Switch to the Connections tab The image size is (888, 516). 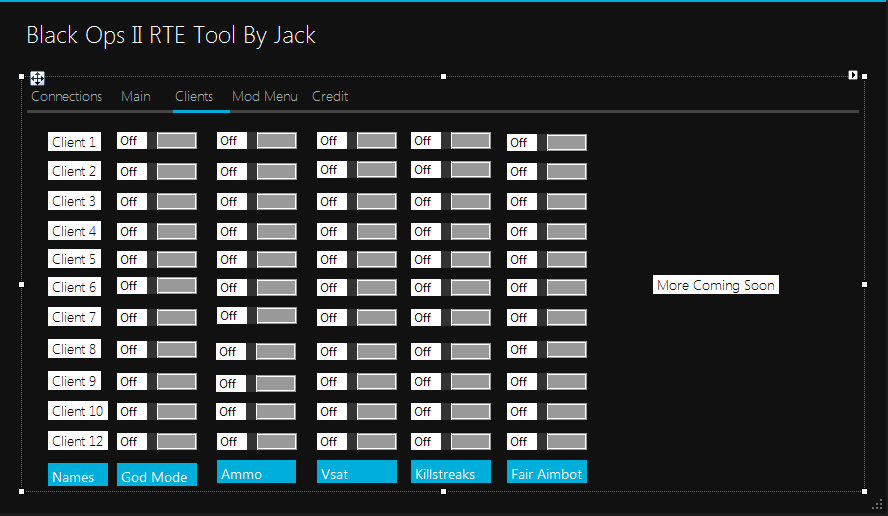[x=66, y=96]
